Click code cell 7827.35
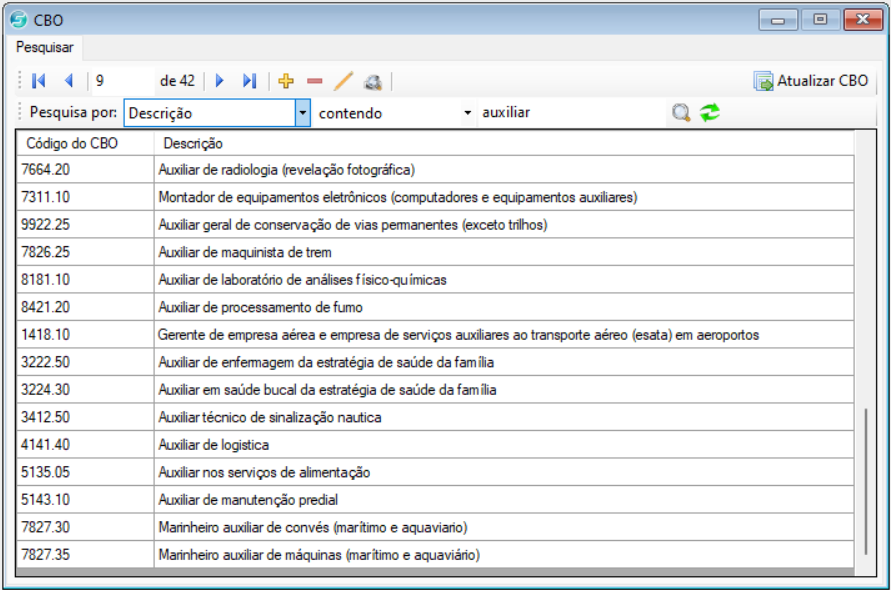891x590 pixels. (x=85, y=555)
